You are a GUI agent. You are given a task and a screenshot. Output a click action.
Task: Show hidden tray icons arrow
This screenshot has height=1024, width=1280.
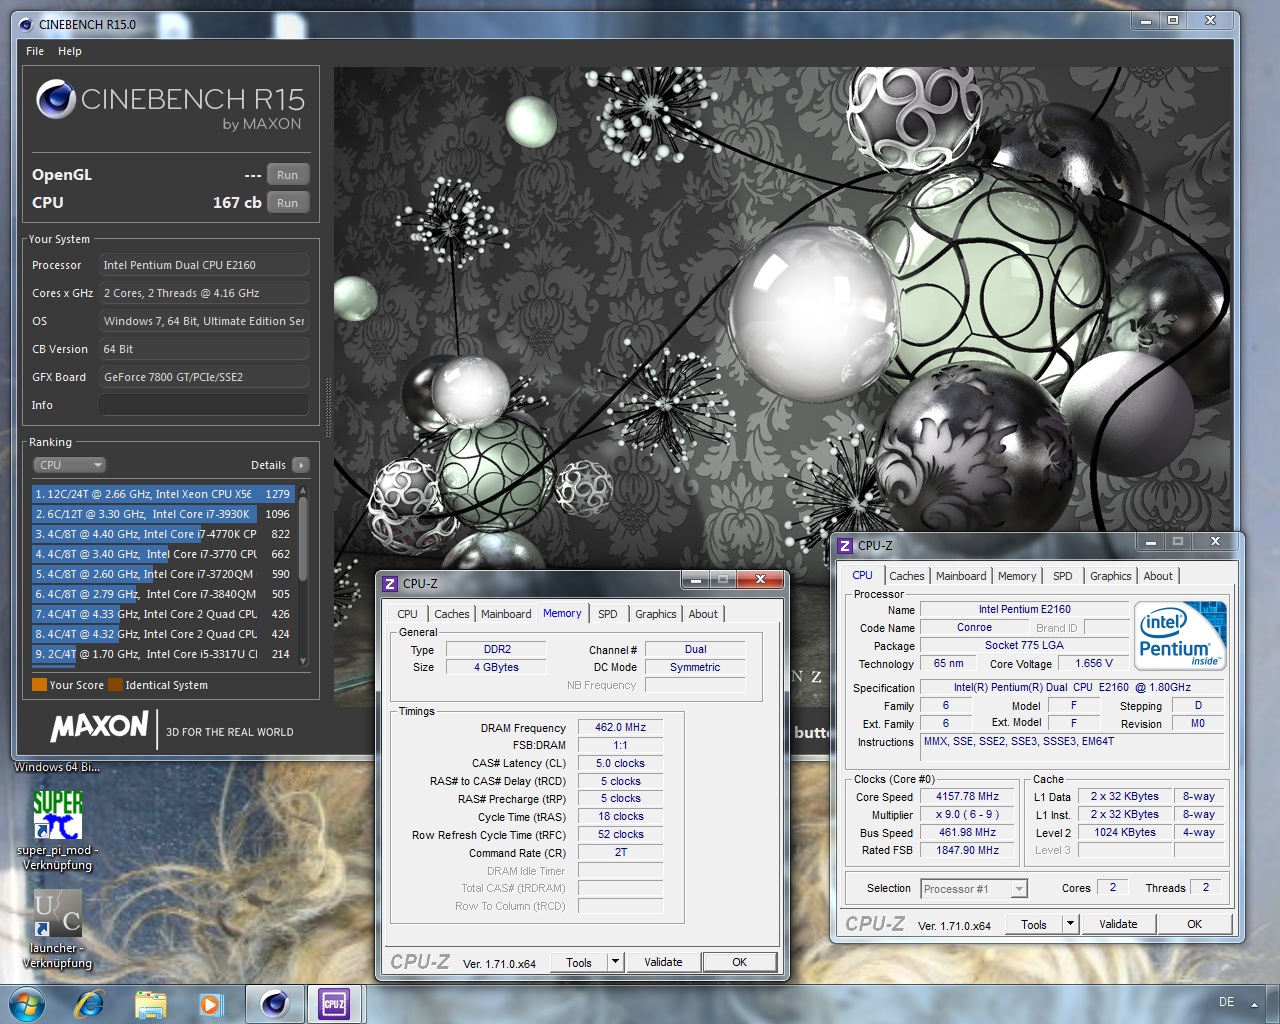click(1253, 1004)
